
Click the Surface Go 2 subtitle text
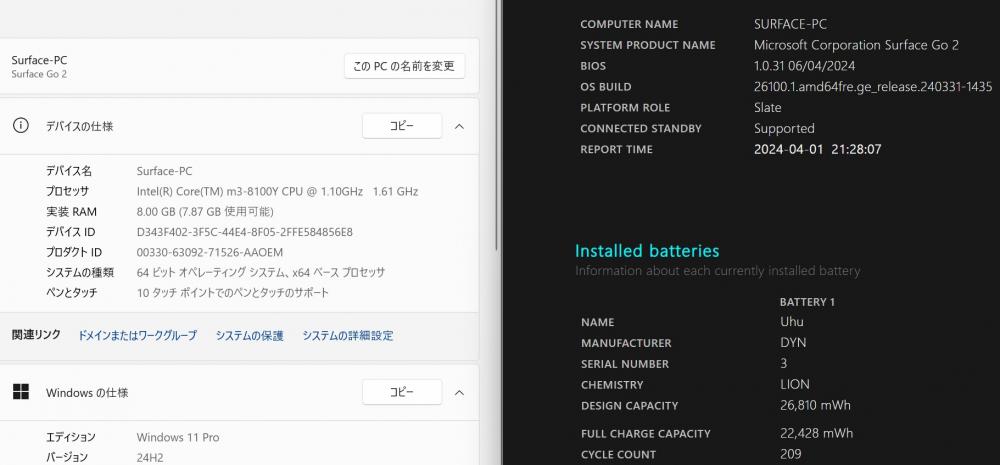pos(39,74)
